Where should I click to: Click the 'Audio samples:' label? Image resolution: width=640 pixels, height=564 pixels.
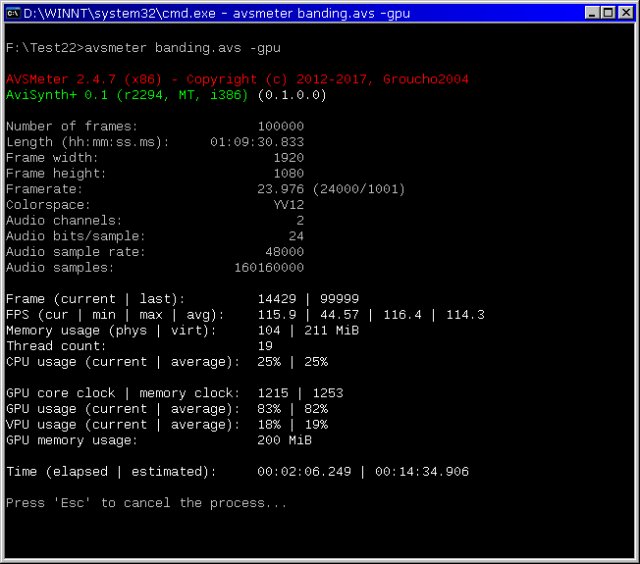point(60,268)
